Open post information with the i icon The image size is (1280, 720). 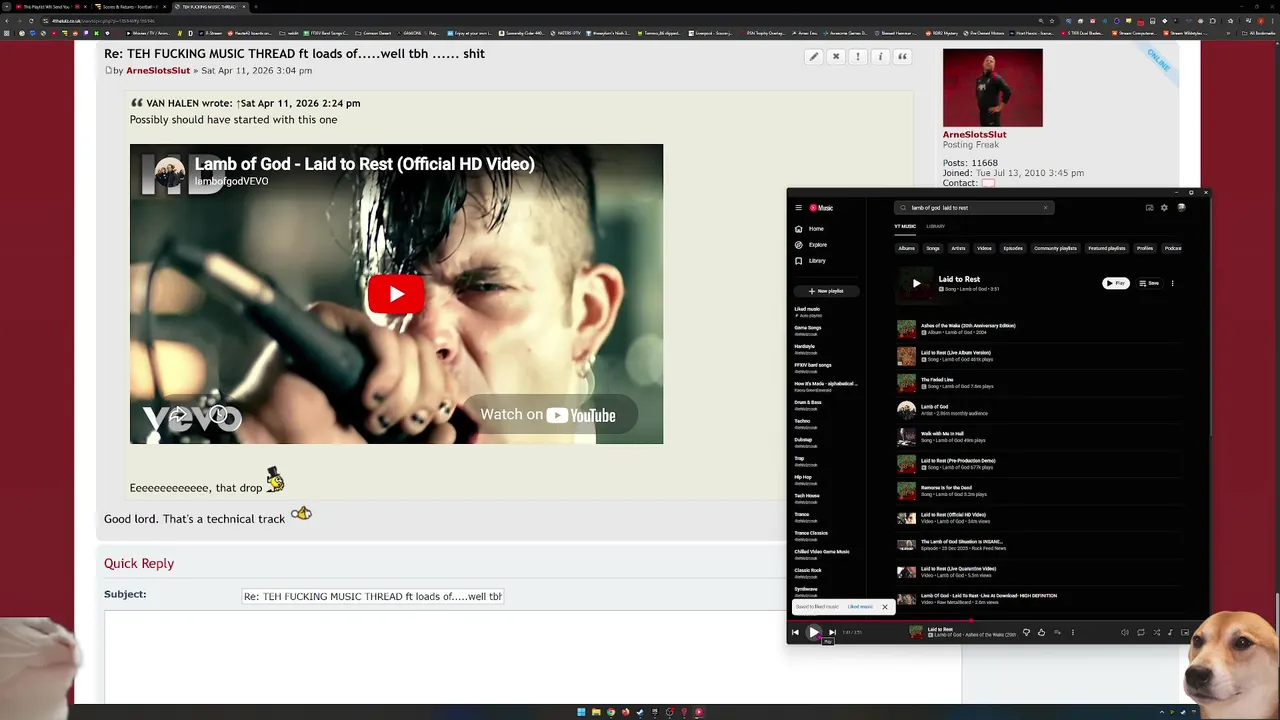(x=880, y=57)
